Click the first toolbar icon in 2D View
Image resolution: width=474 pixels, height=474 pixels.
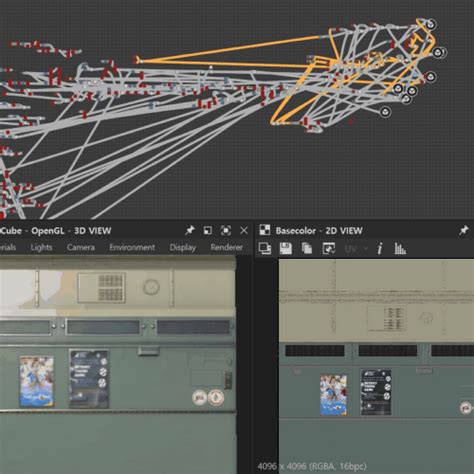pyautogui.click(x=265, y=248)
